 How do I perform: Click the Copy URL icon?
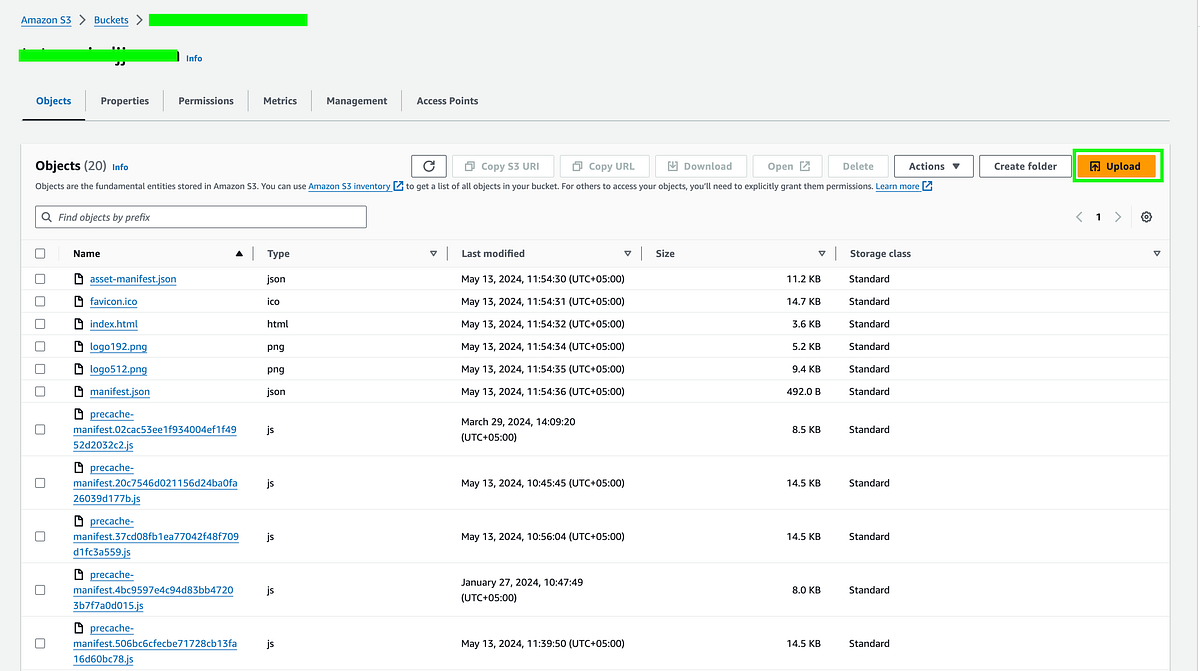click(x=578, y=166)
